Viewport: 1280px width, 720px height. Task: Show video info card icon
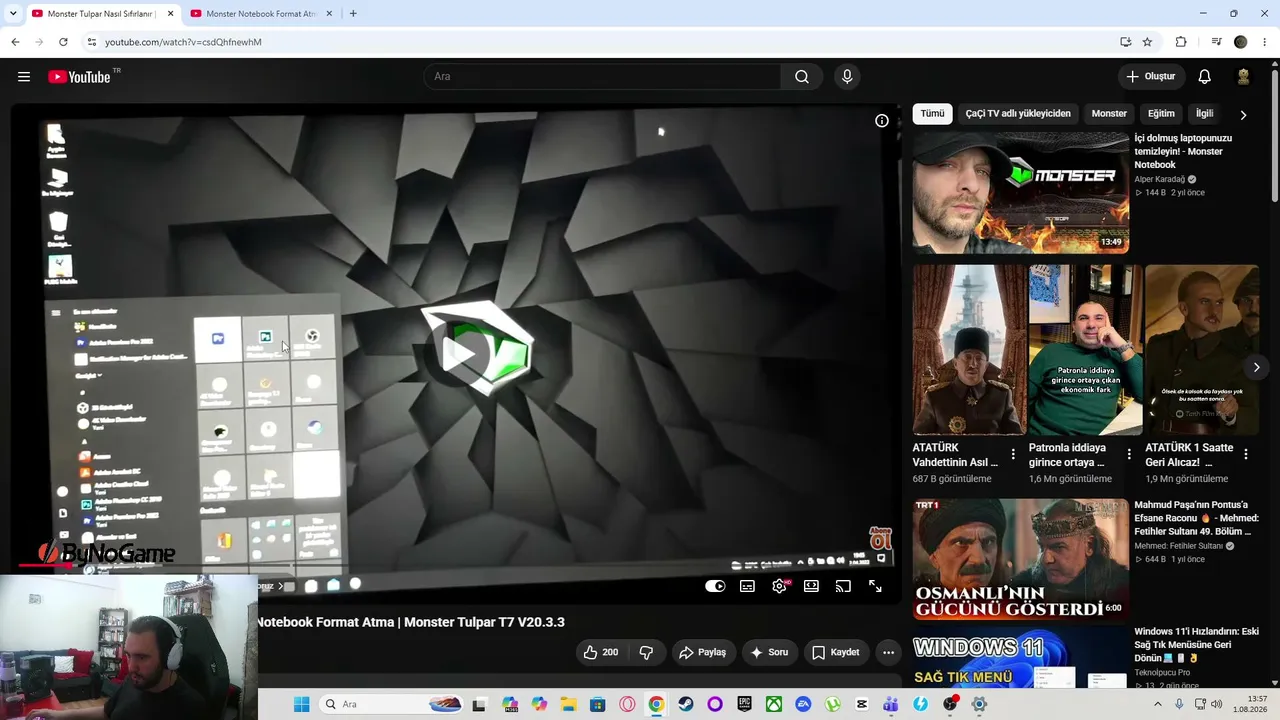(882, 121)
